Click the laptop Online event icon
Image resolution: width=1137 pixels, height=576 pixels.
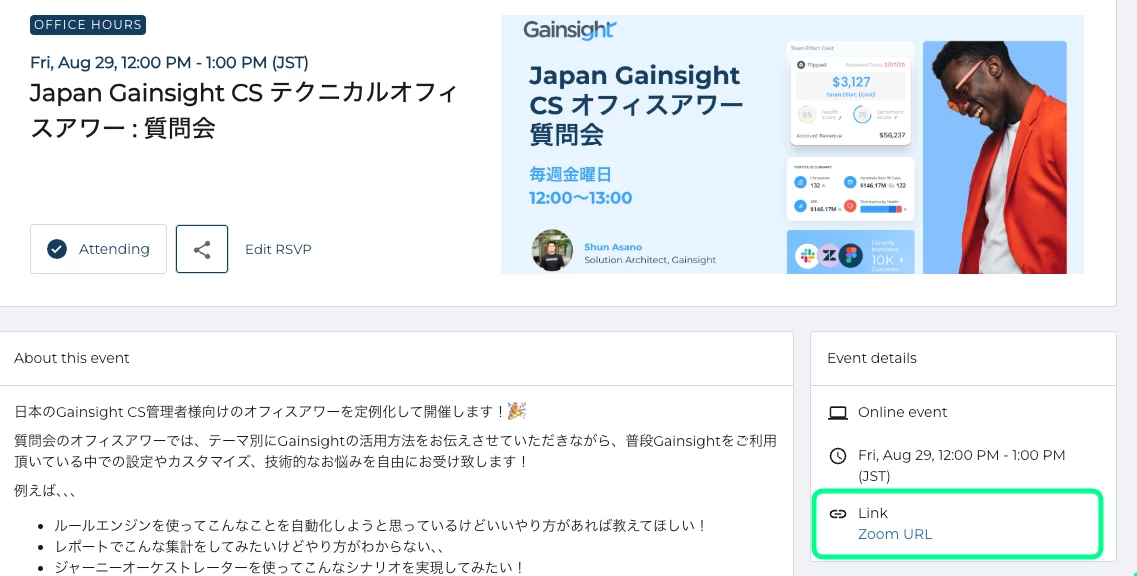(x=838, y=412)
